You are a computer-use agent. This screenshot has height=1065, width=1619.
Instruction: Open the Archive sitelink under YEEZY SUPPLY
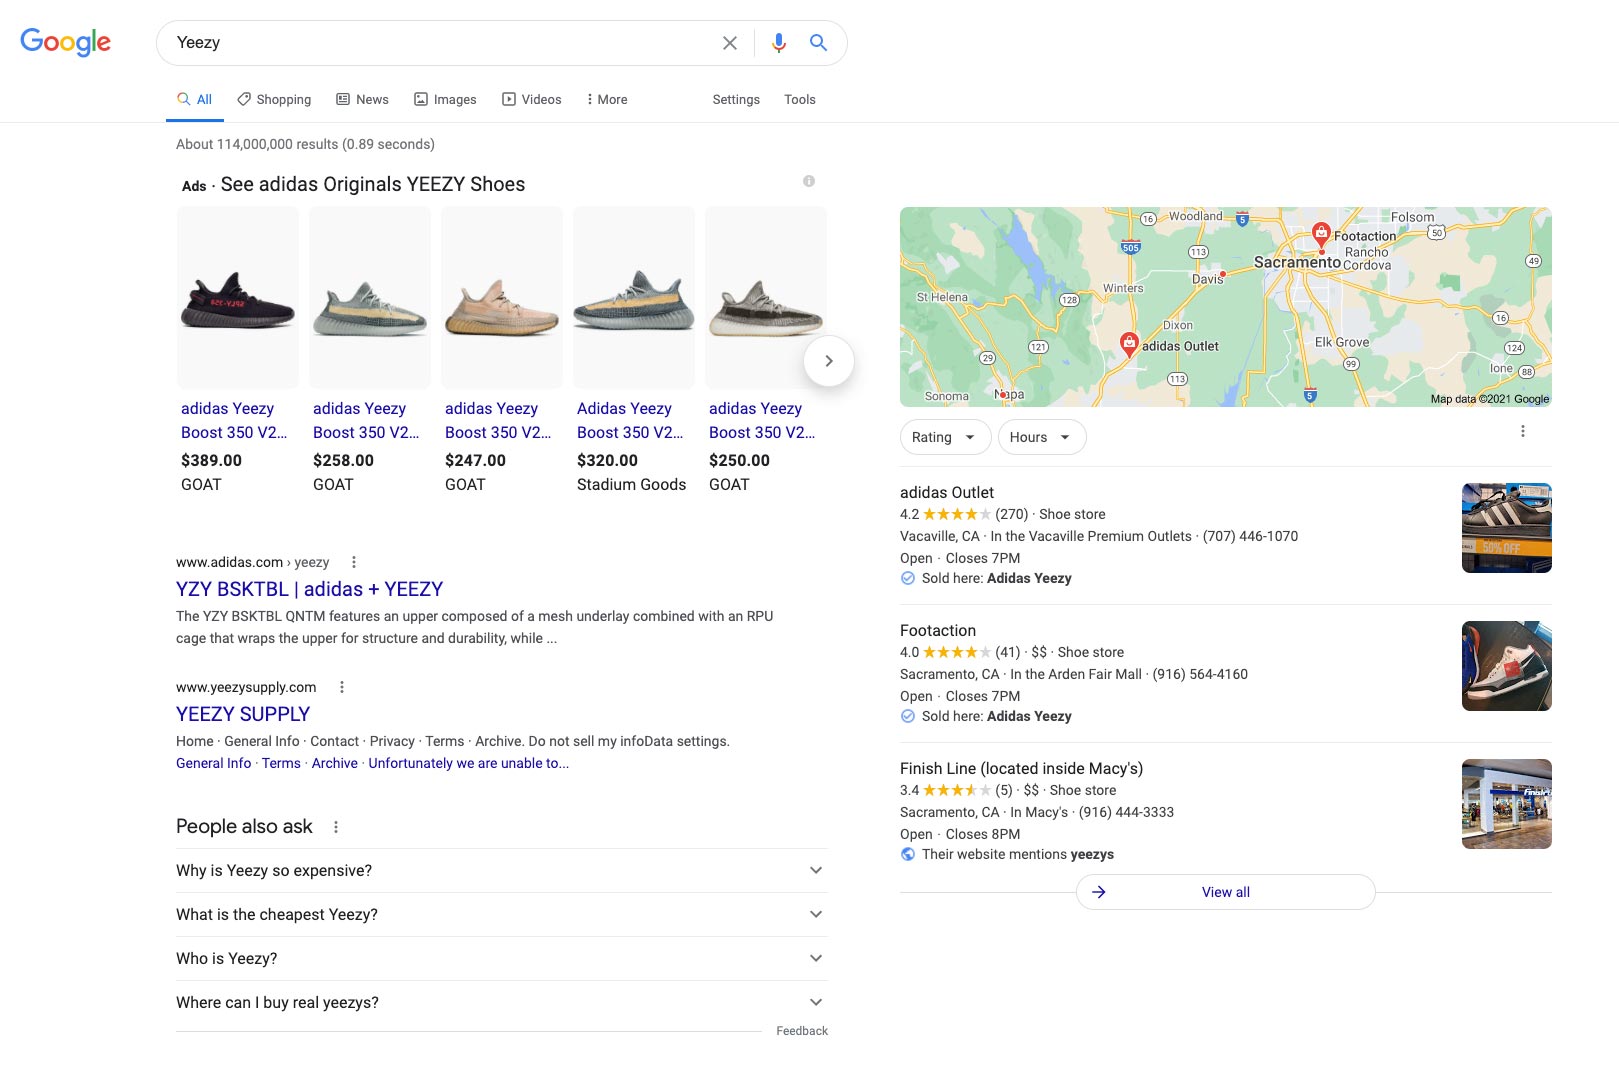335,763
